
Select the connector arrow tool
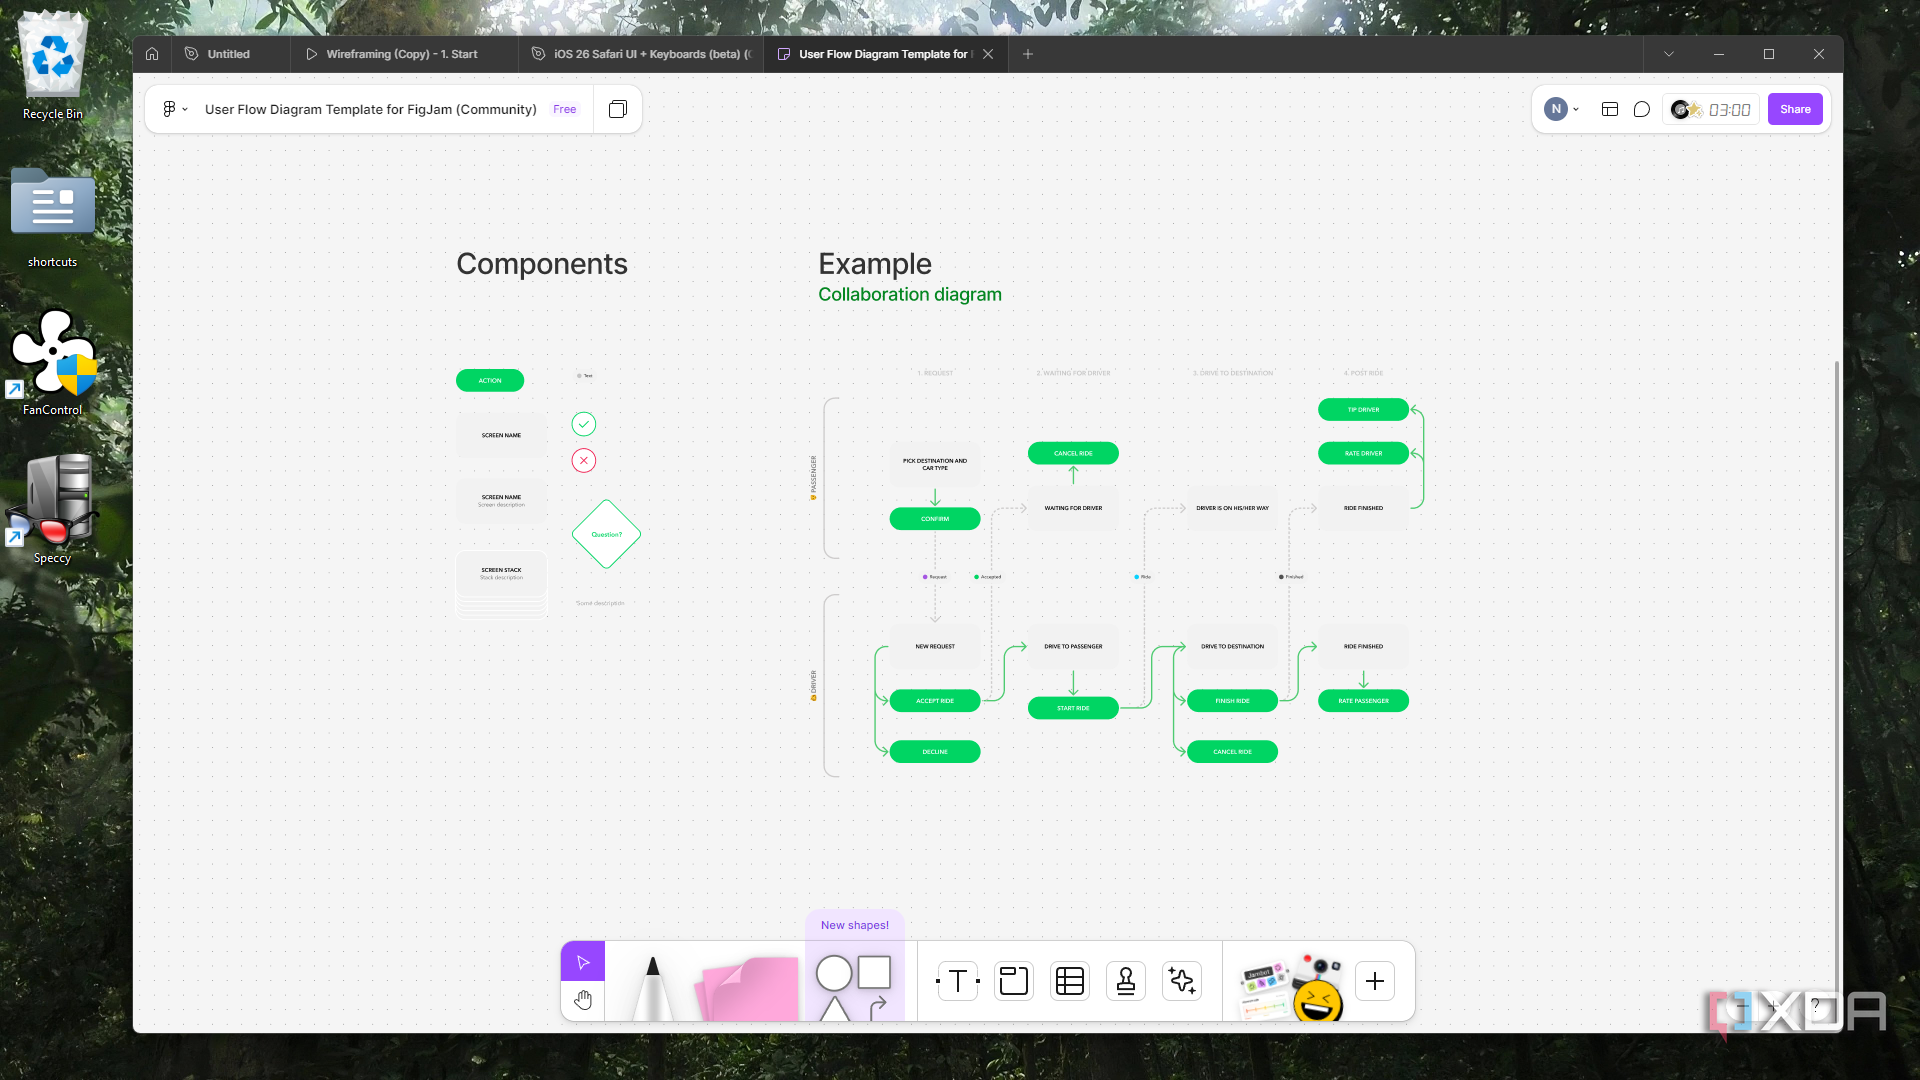coord(878,1007)
